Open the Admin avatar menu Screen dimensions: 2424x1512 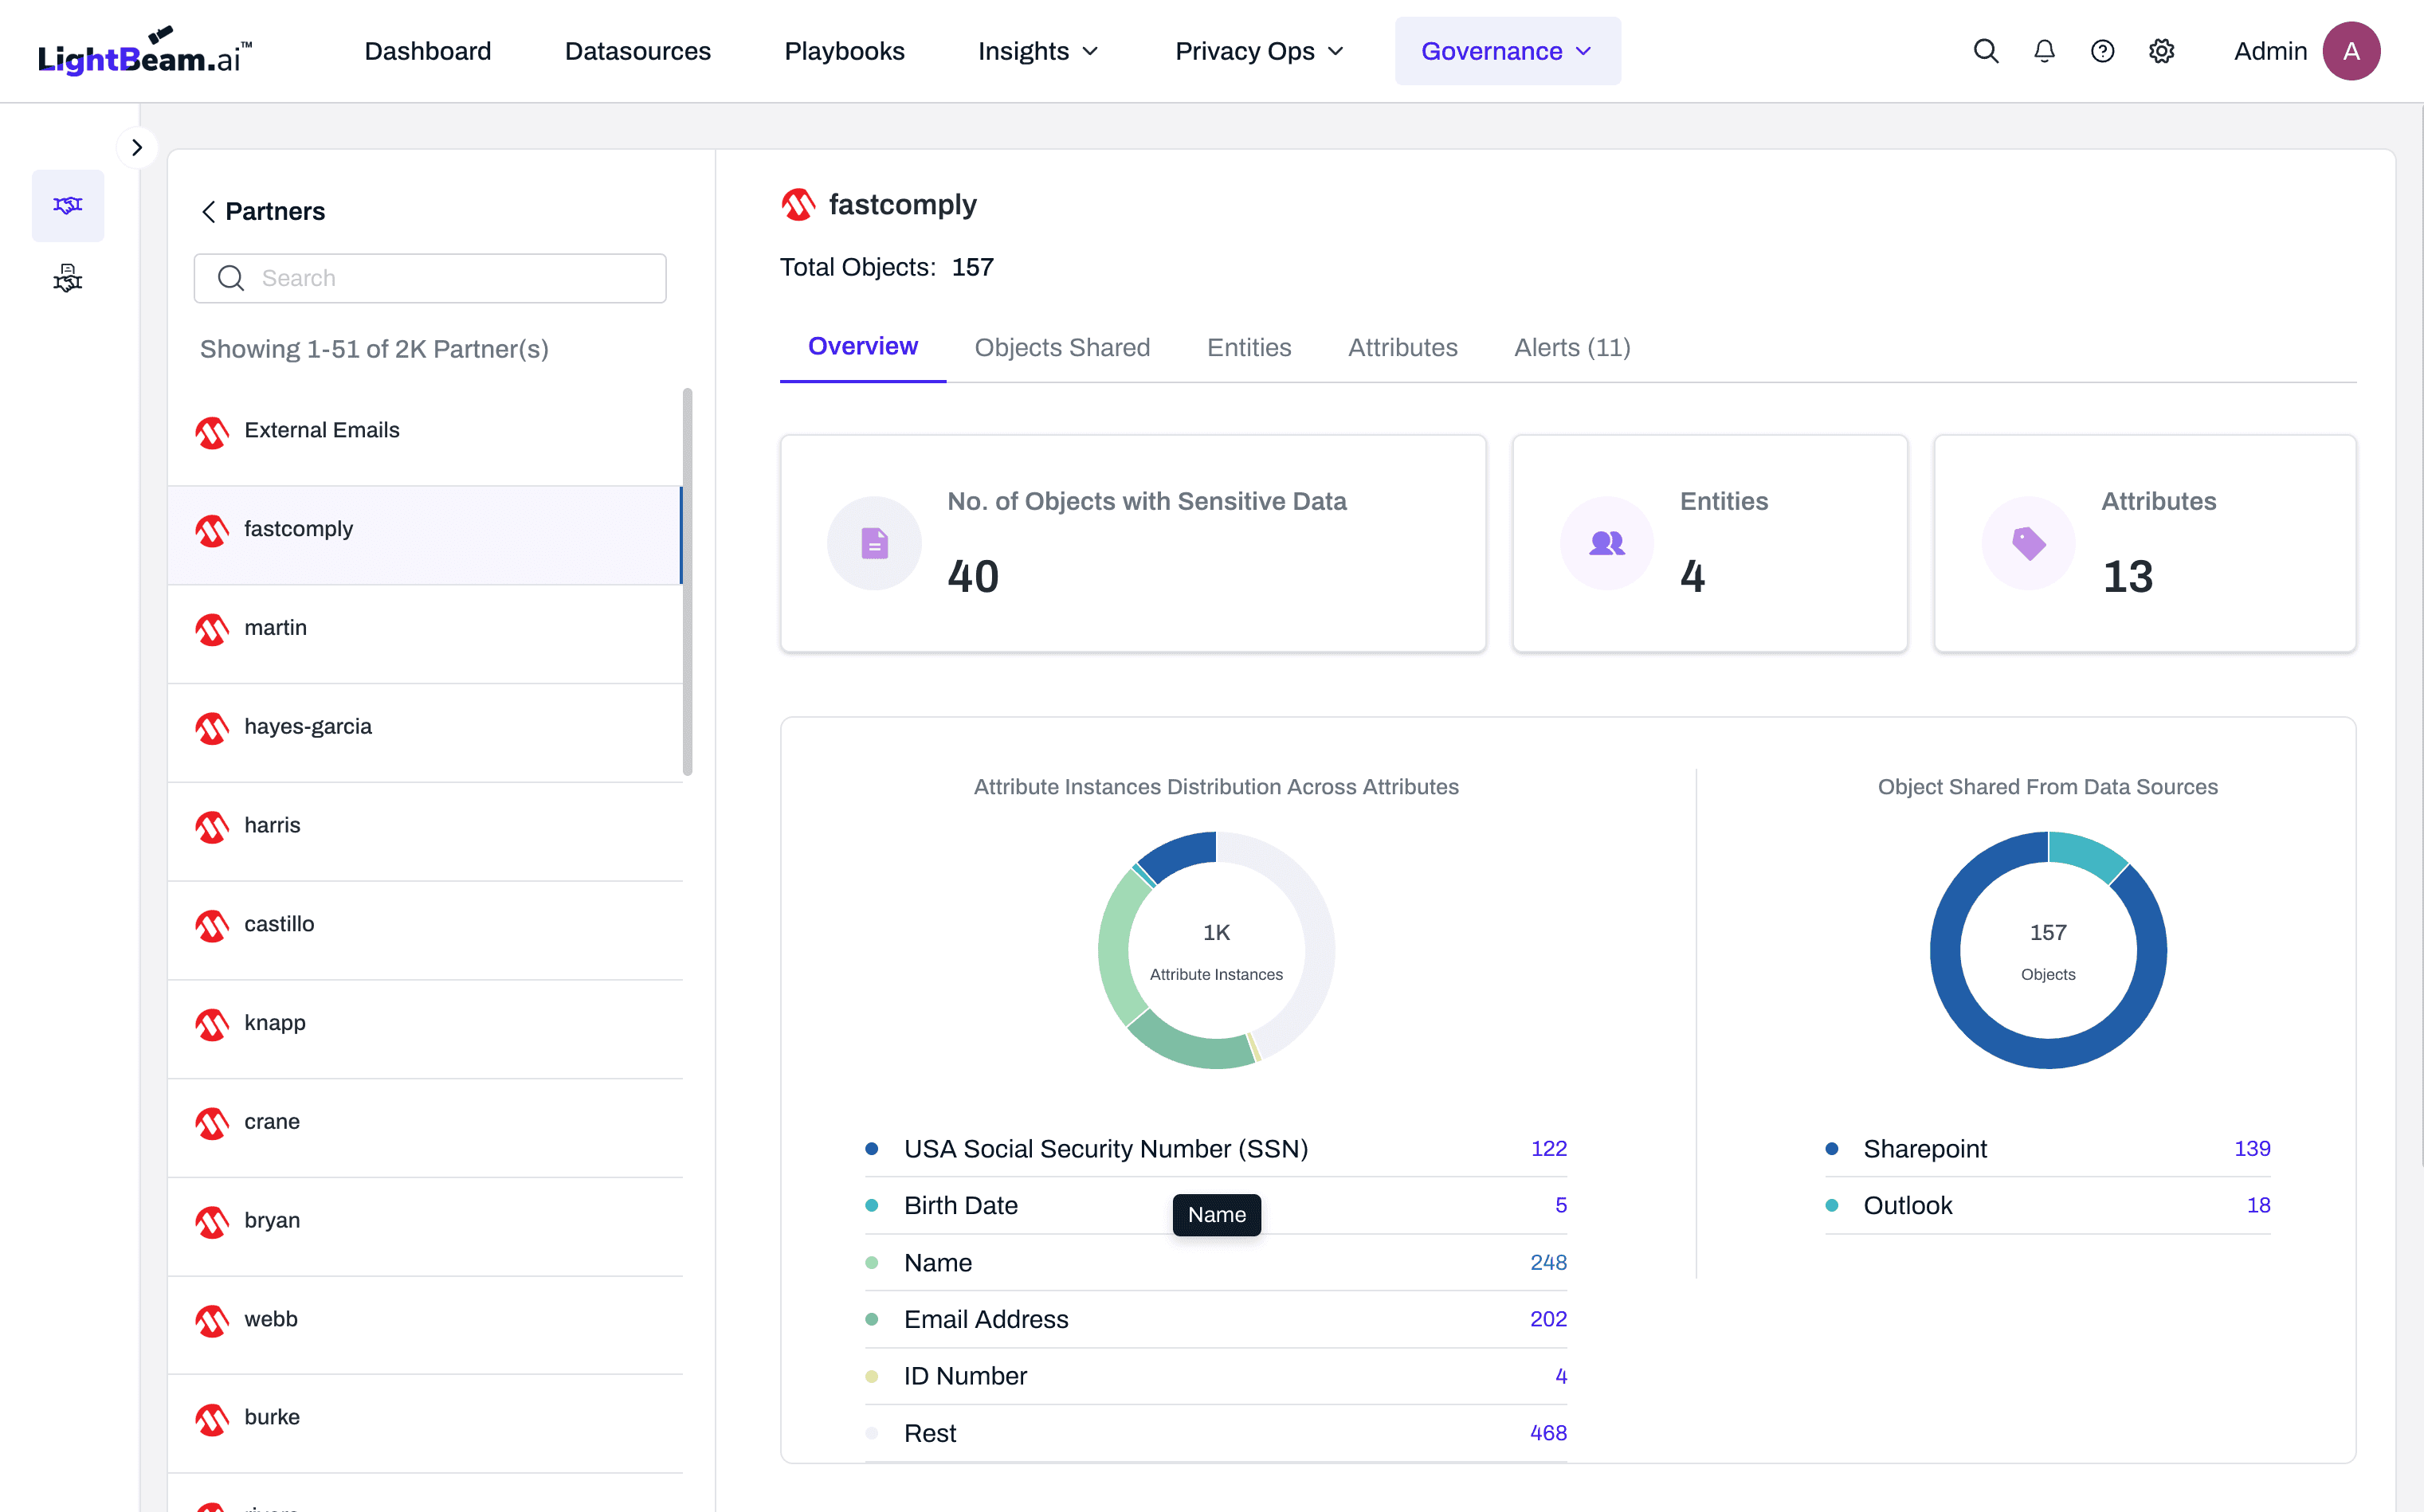[x=2351, y=51]
